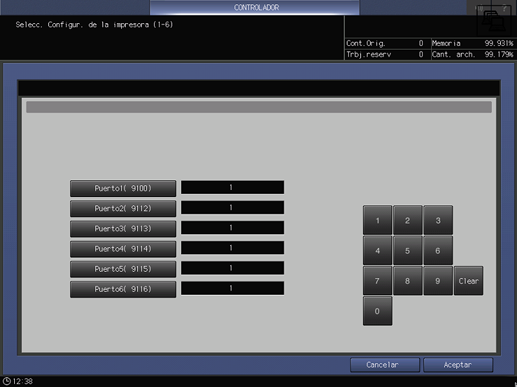Click the Trbj.reserv counter entry
Viewport: 517px width, 387px height.
pos(385,54)
